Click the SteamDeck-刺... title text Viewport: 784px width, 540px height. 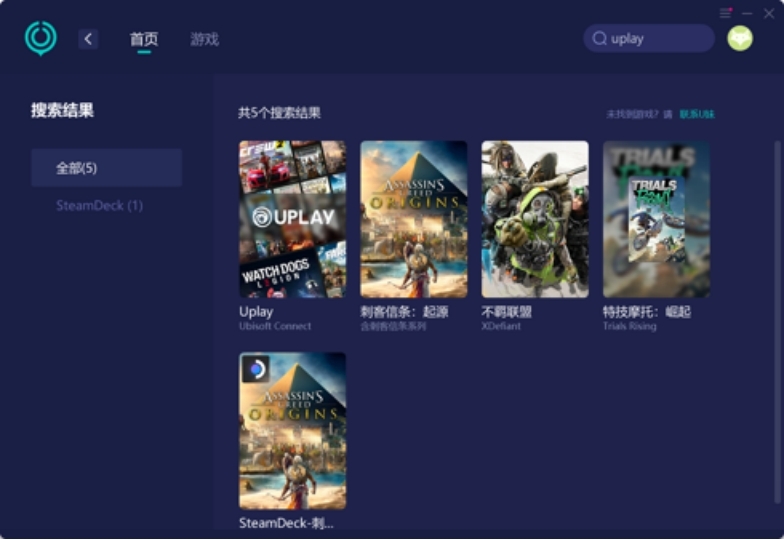[x=286, y=523]
